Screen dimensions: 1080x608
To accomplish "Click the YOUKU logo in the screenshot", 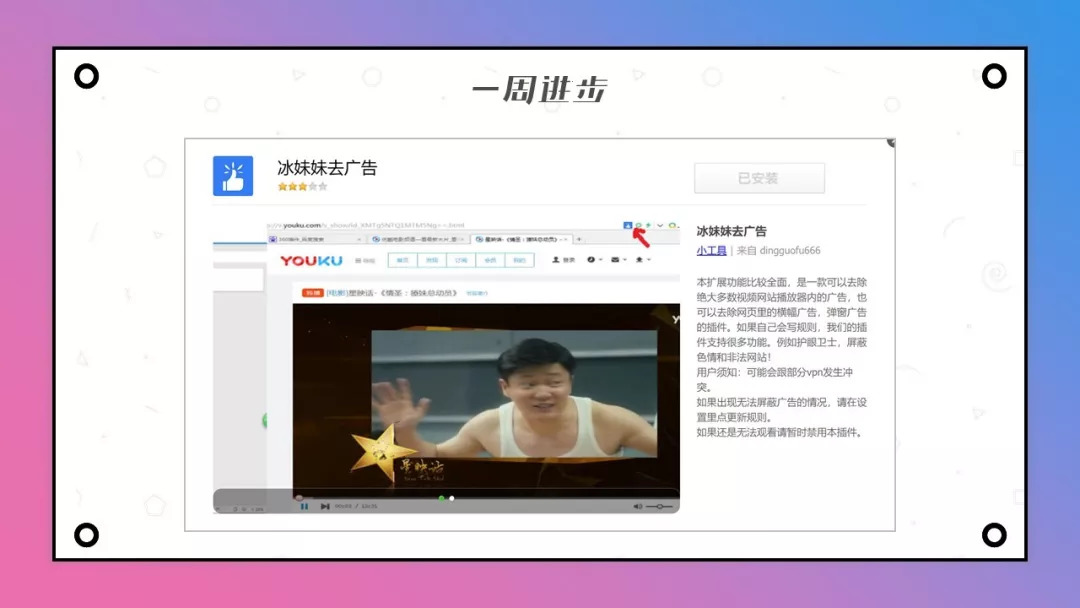I will point(311,260).
